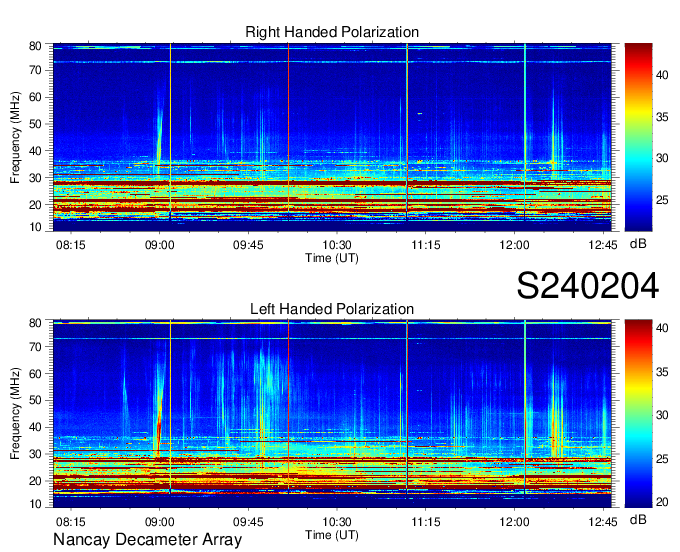Click the 08:15 tick under Left Handed plot

(71, 522)
